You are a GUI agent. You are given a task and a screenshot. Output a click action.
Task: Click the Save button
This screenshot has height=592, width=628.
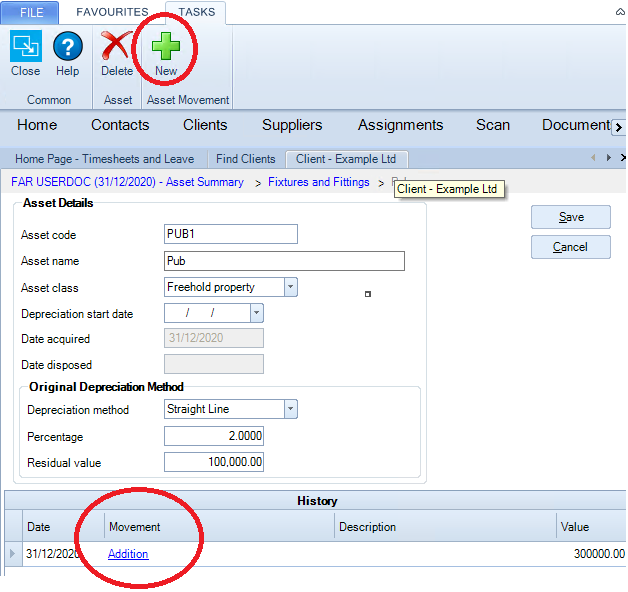coord(571,217)
